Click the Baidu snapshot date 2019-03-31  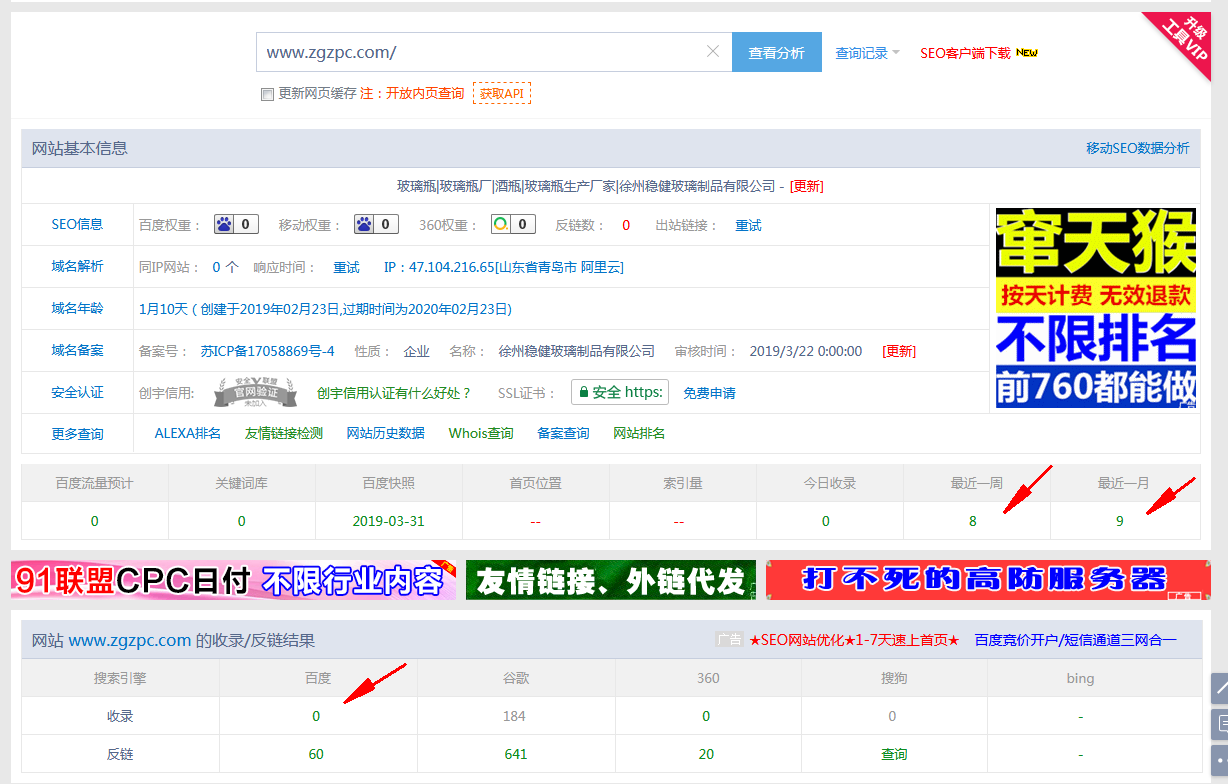click(388, 521)
